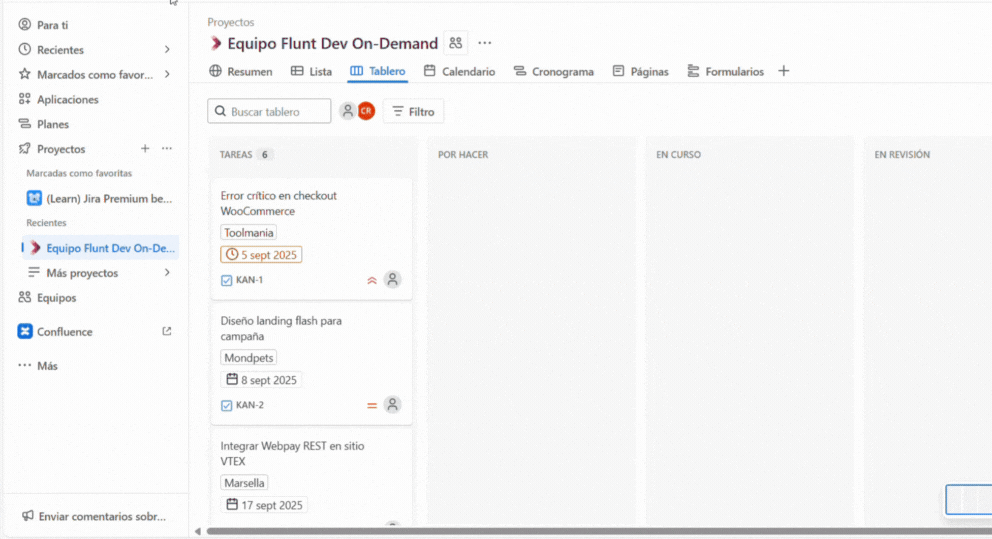Expand the Recientes sidebar submenu
This screenshot has width=992, height=539.
[x=167, y=50]
